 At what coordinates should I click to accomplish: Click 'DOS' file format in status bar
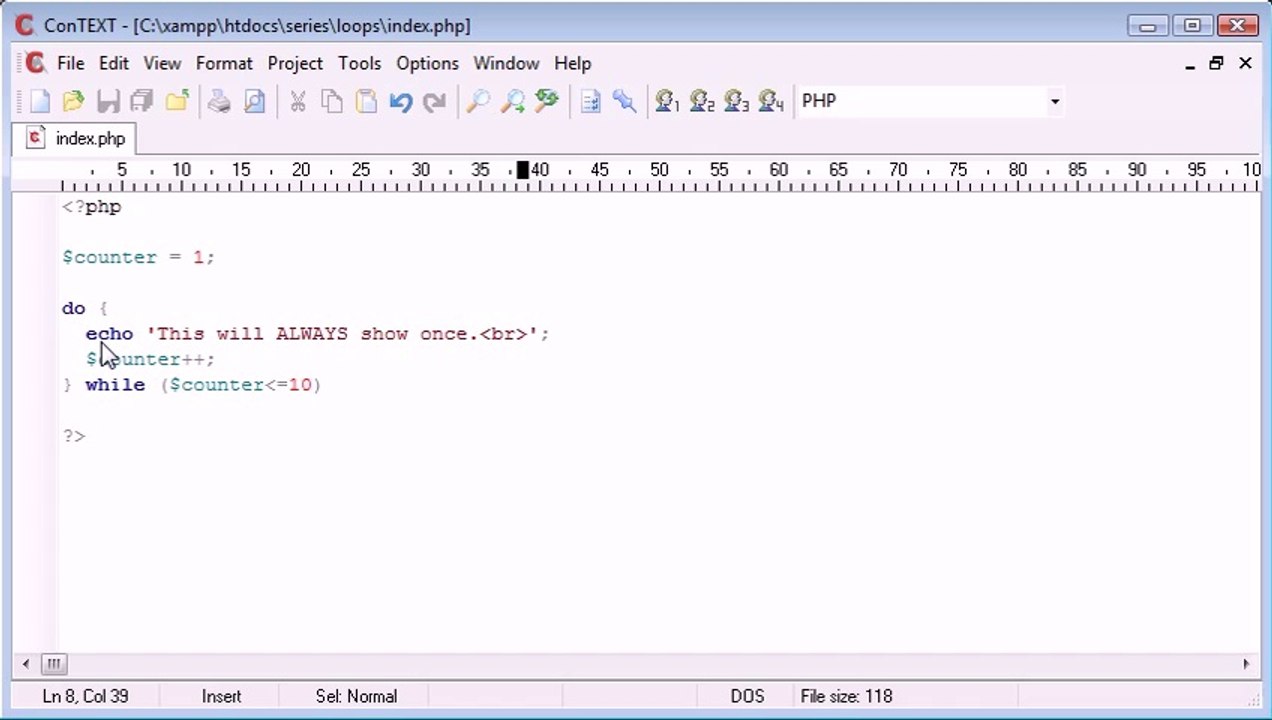(x=747, y=696)
